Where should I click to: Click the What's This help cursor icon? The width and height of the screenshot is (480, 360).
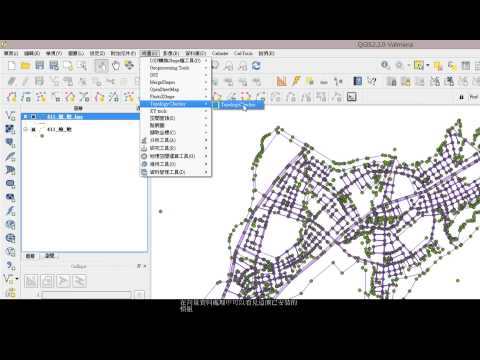pyautogui.click(x=372, y=81)
